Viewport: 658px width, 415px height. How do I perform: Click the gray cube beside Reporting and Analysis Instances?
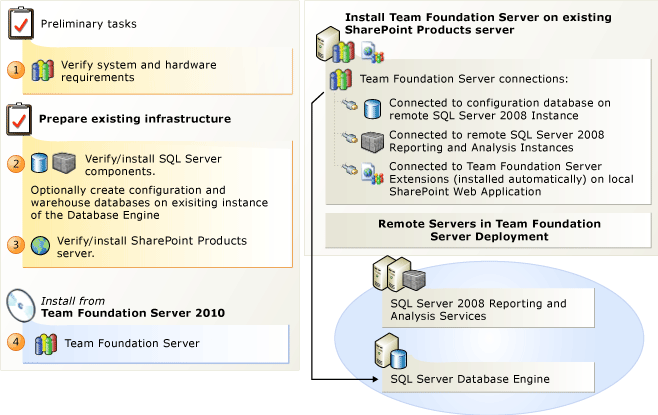pos(373,142)
